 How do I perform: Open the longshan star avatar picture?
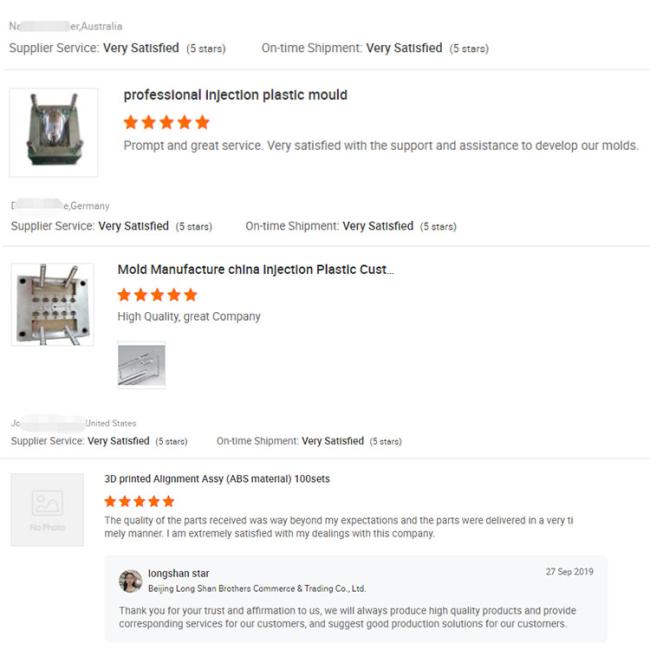(131, 581)
